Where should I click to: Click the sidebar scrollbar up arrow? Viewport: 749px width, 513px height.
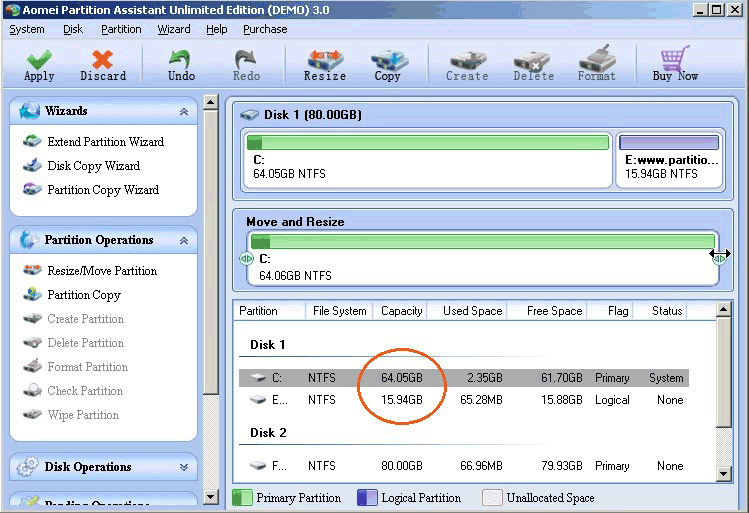point(211,102)
